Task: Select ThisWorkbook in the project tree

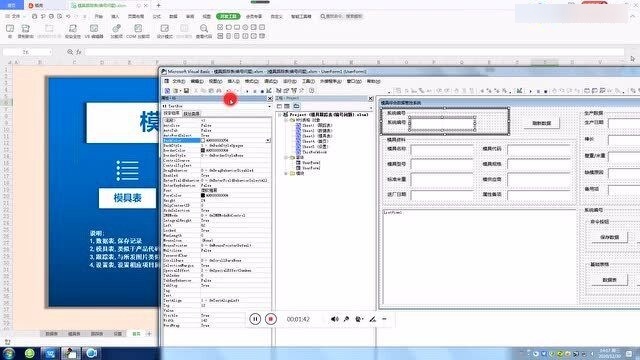Action: pos(315,152)
